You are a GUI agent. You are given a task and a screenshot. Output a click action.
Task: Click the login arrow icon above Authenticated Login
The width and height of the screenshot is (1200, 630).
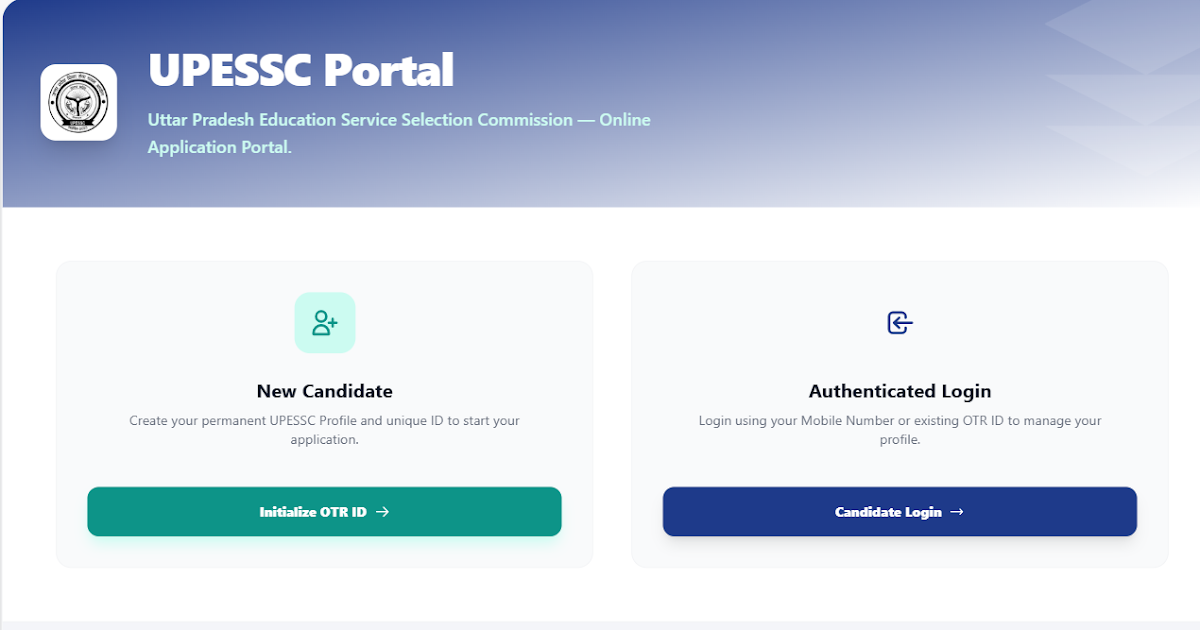900,323
